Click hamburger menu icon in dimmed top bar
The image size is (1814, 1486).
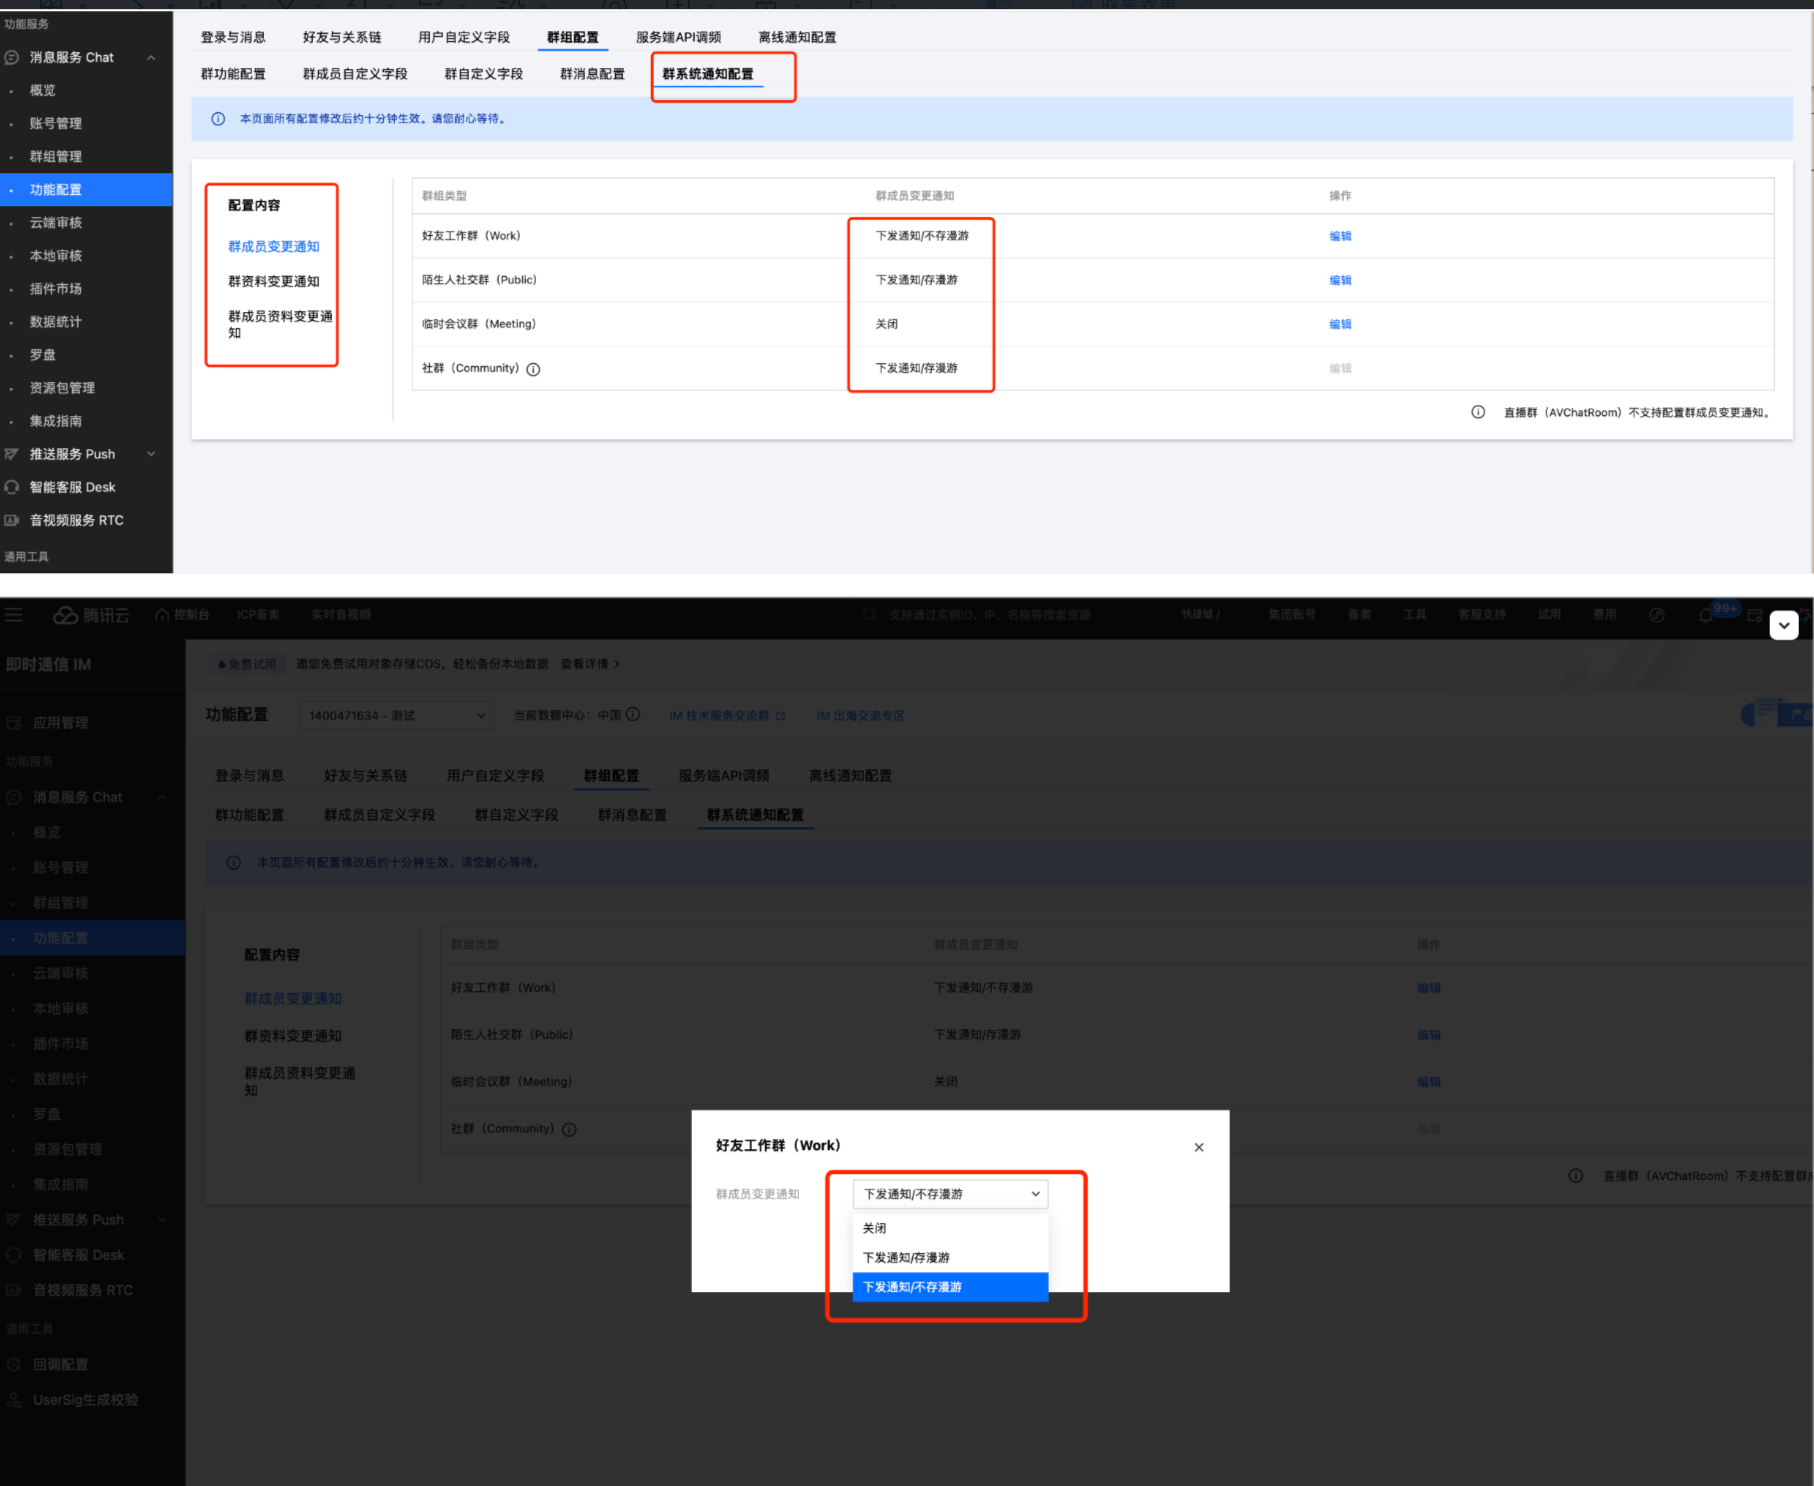[x=14, y=615]
